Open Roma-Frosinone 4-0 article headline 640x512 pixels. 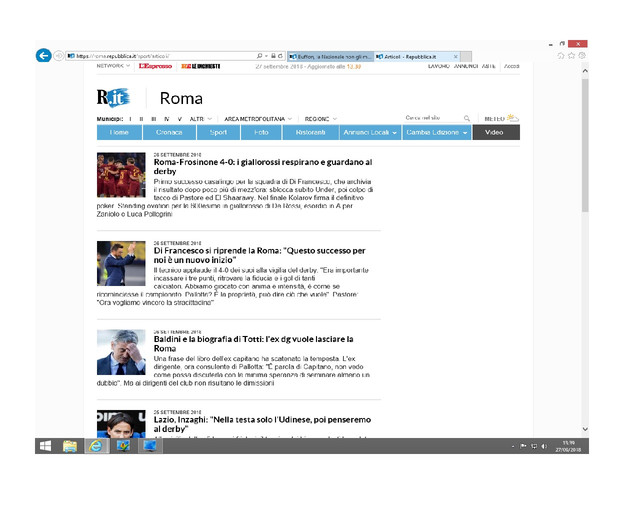point(263,167)
